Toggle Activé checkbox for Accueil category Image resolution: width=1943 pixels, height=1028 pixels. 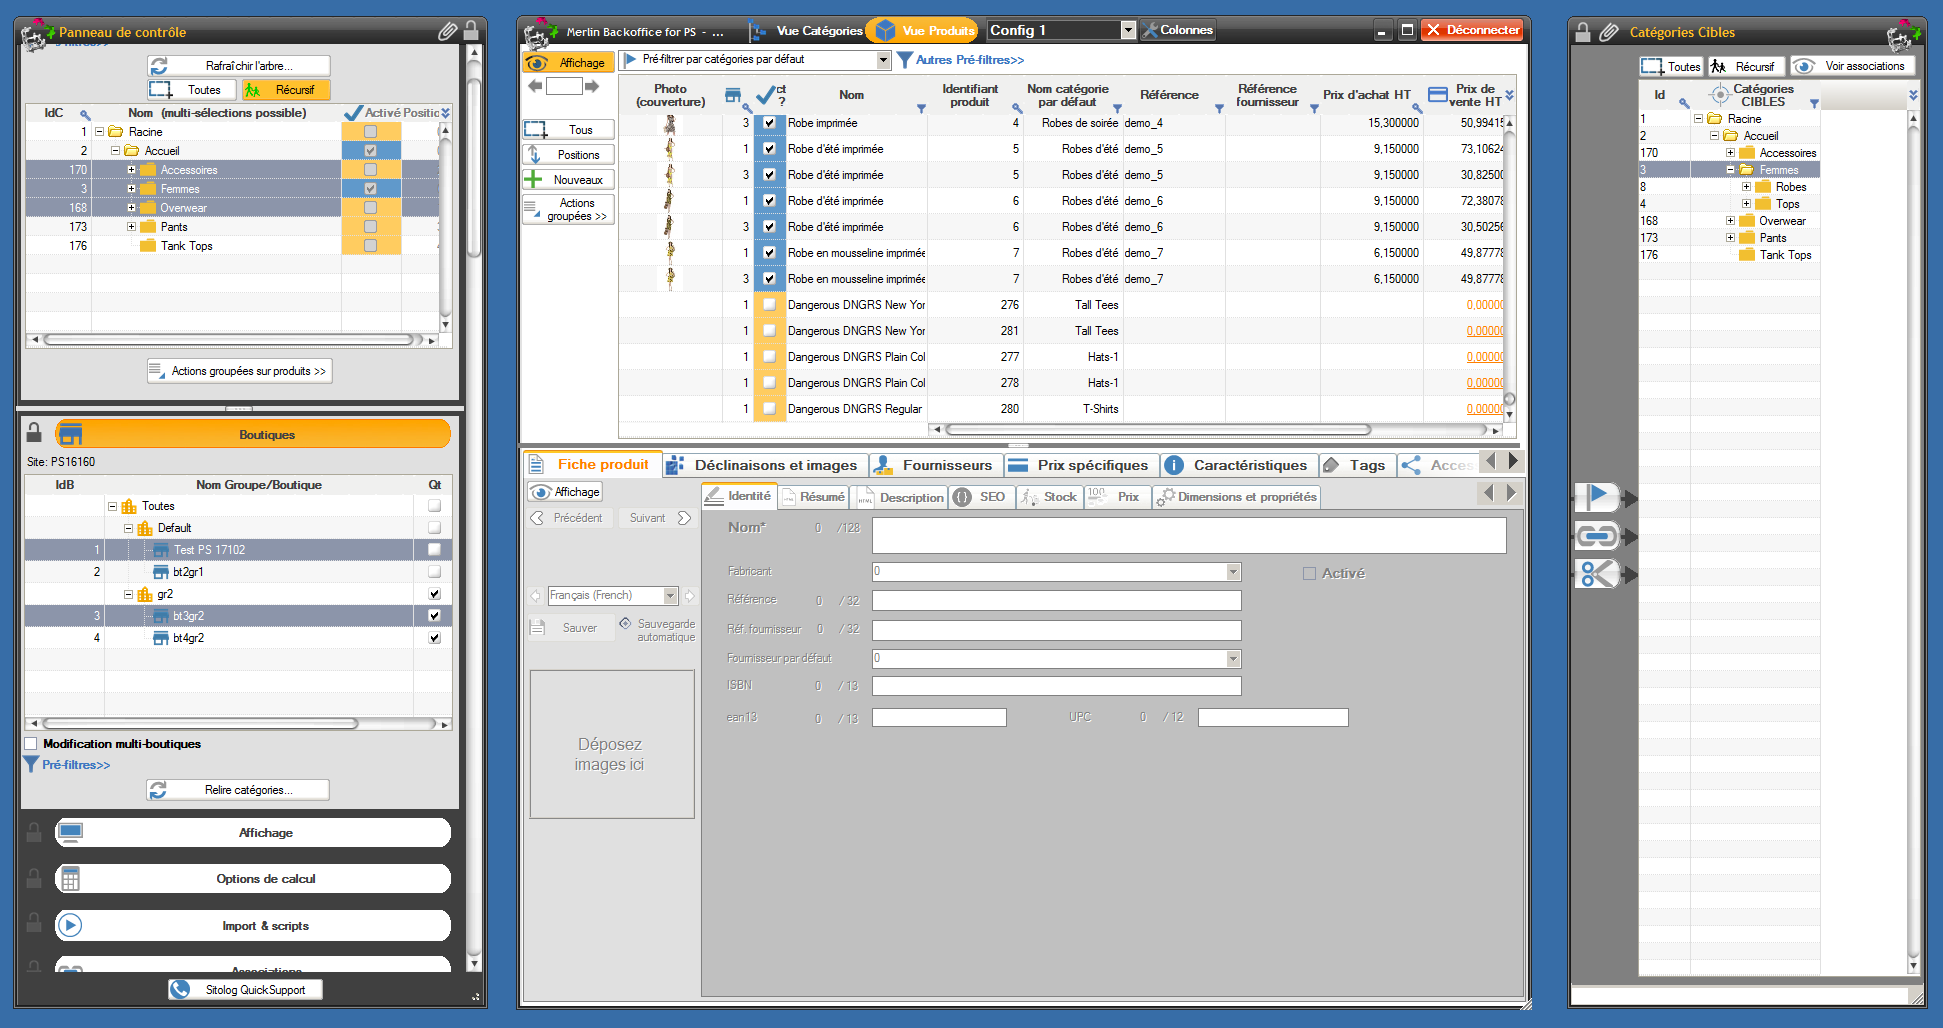click(371, 150)
